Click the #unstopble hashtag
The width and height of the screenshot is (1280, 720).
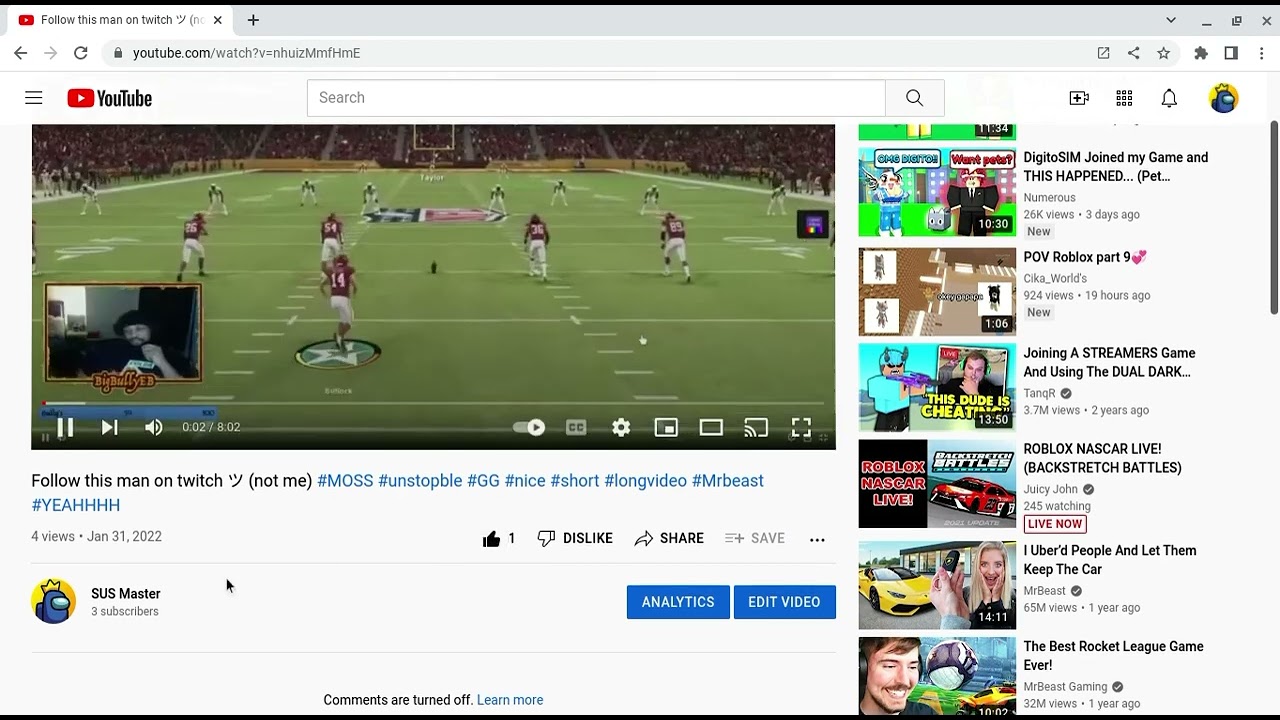[420, 481]
